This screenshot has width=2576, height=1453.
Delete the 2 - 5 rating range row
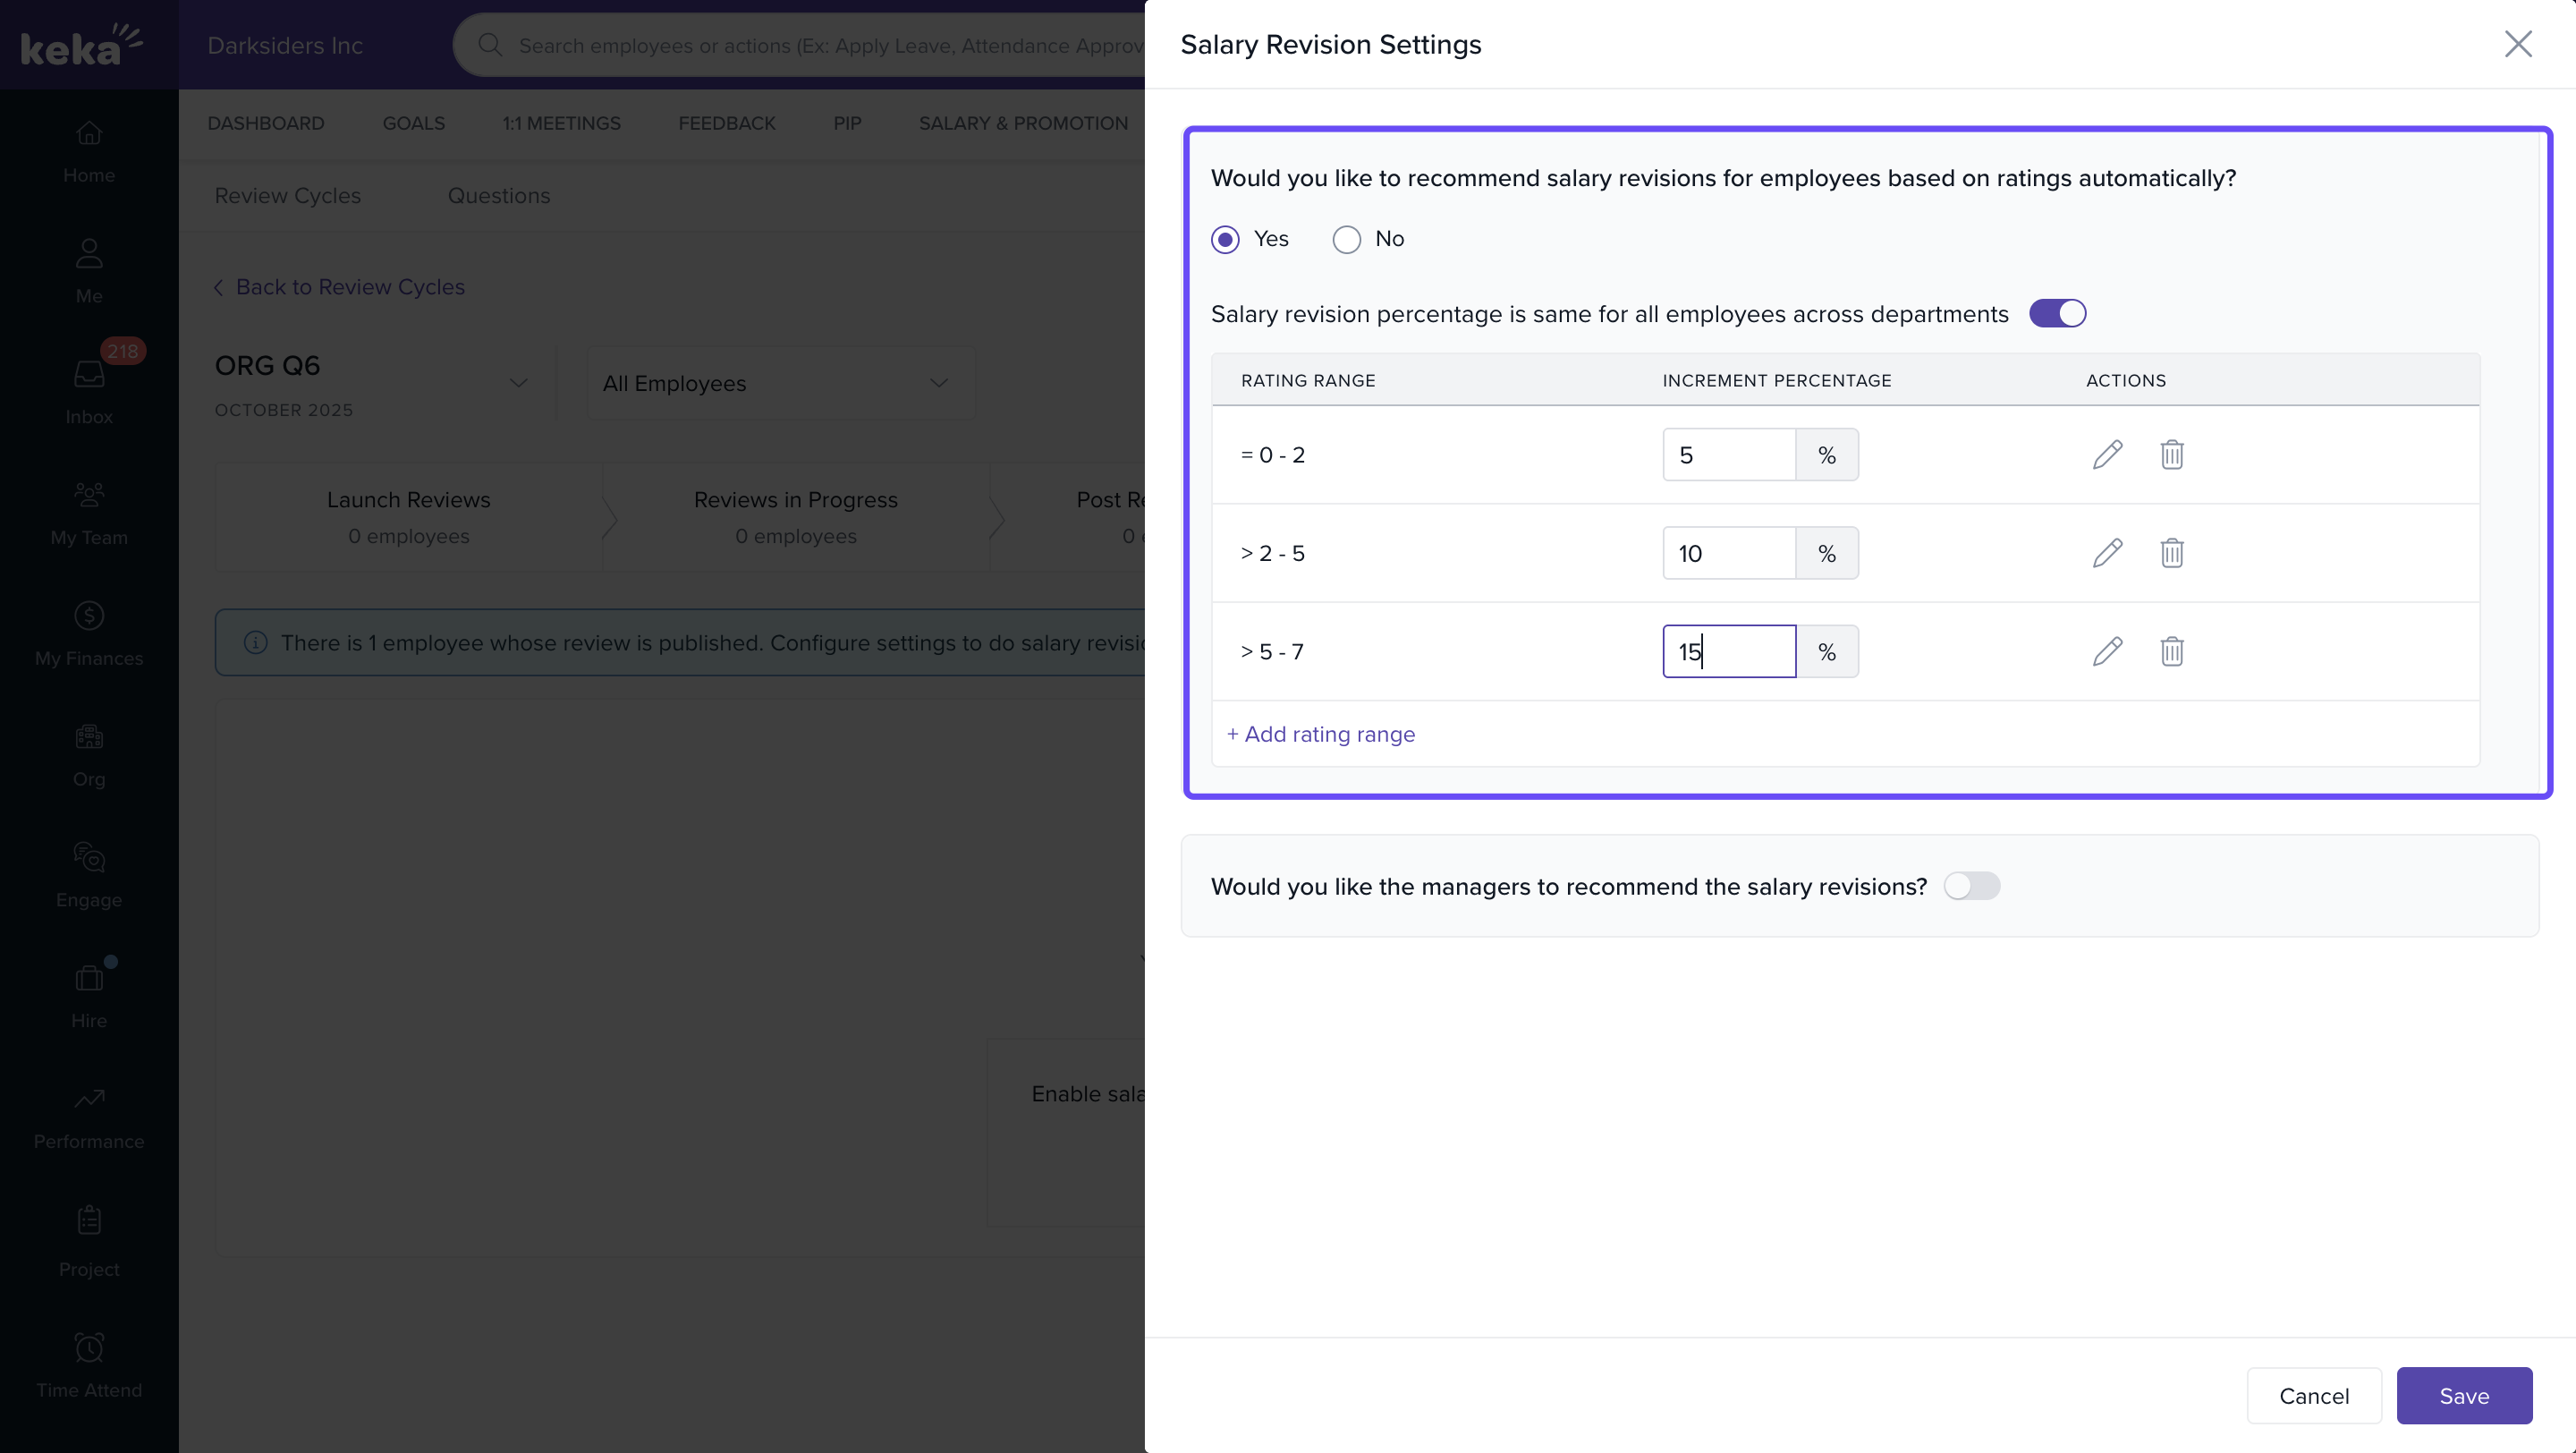[2171, 553]
